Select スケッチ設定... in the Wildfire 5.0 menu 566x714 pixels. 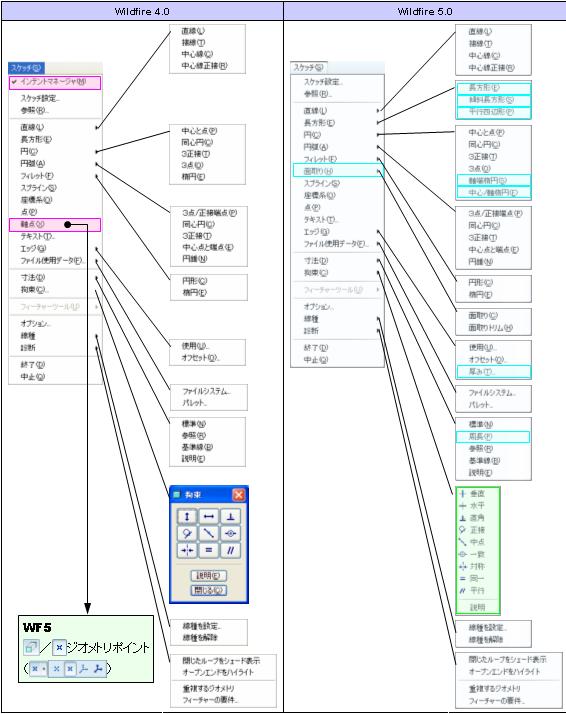point(337,82)
